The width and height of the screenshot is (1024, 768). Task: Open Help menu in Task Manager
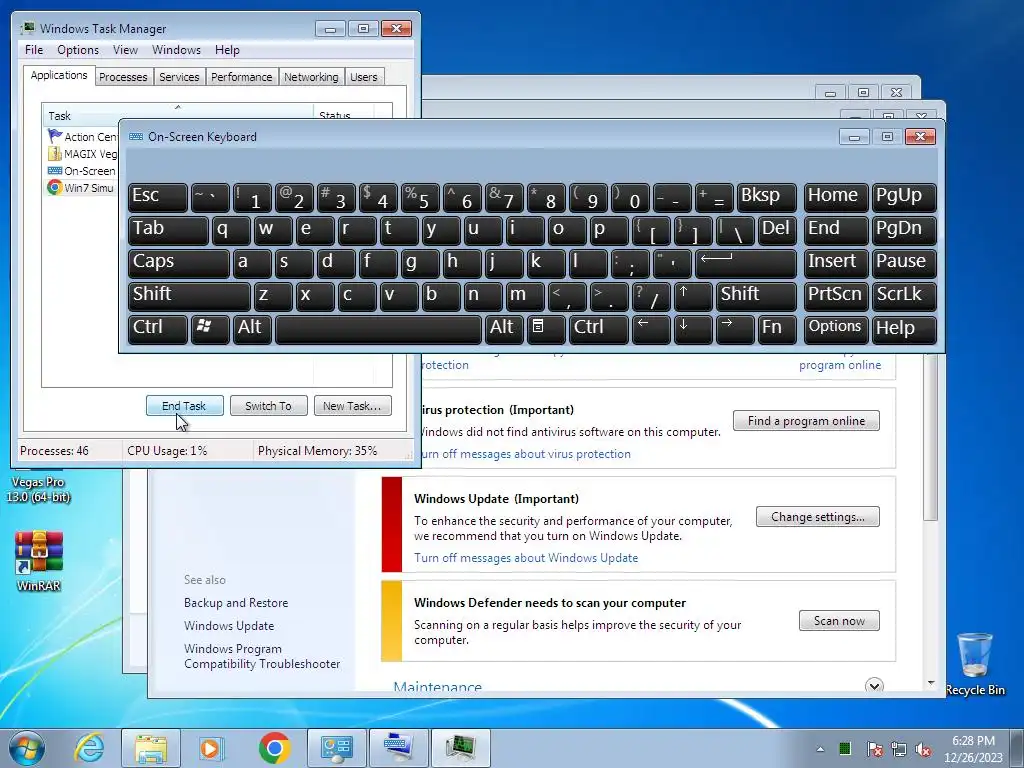227,50
